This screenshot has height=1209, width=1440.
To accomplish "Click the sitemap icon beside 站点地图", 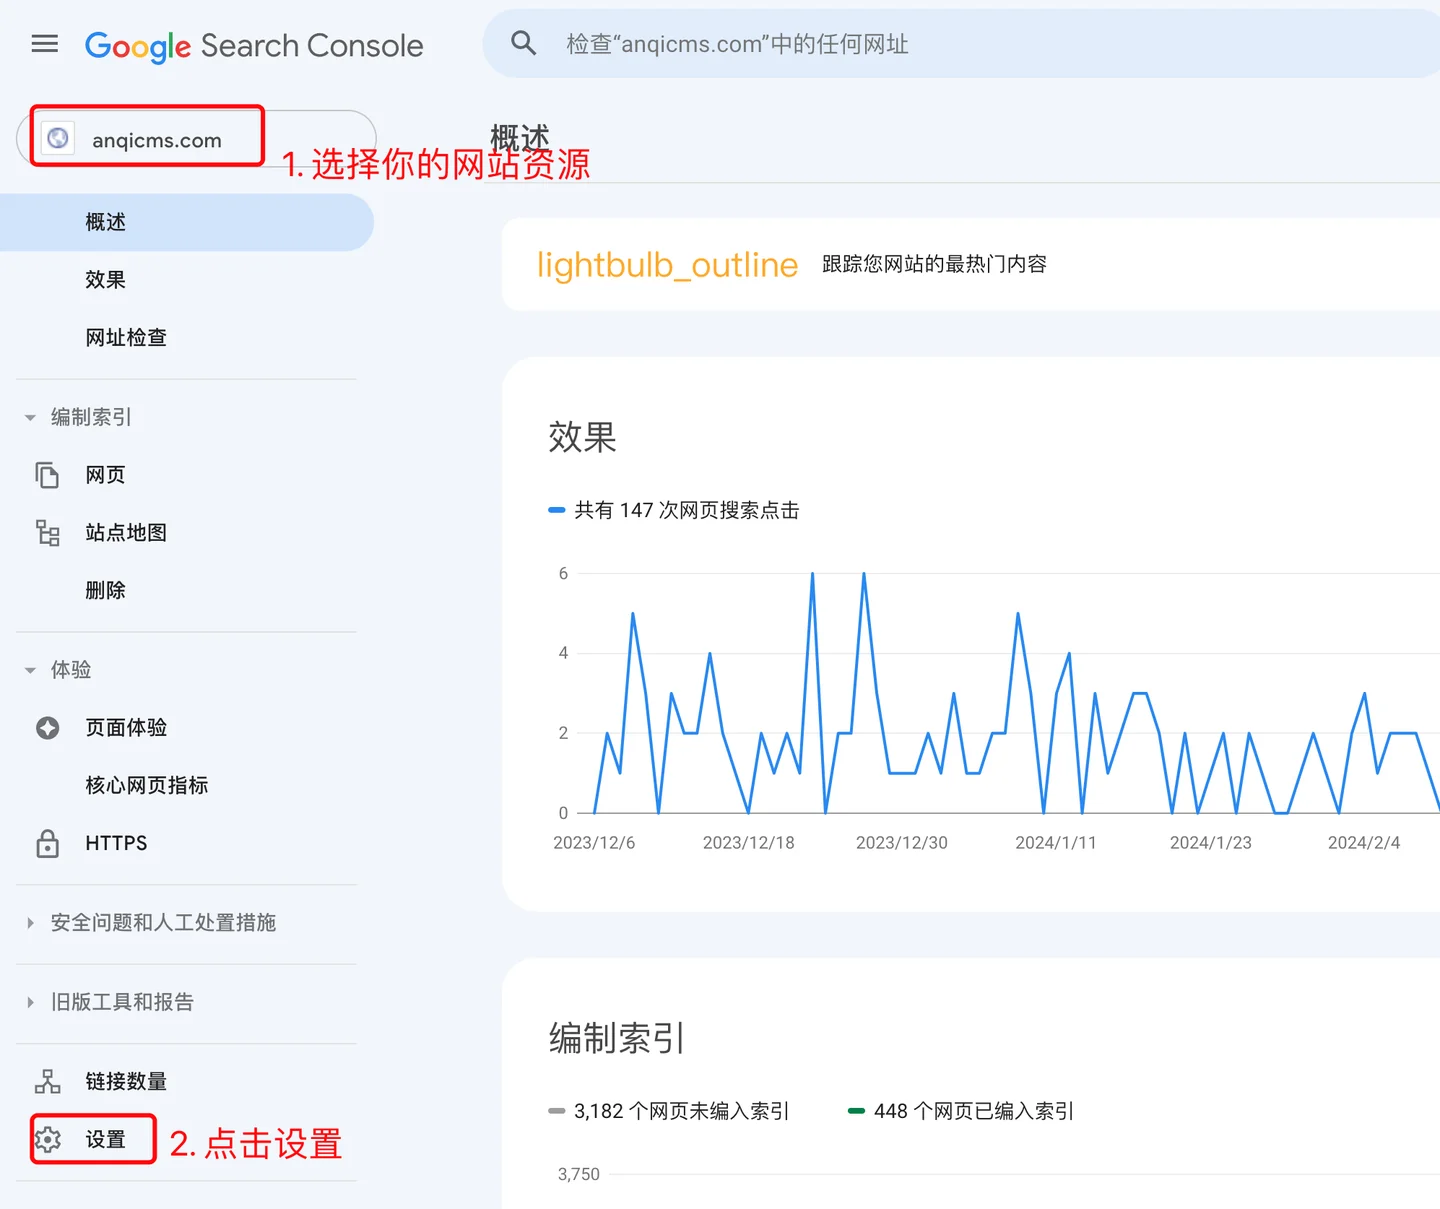I will (47, 533).
